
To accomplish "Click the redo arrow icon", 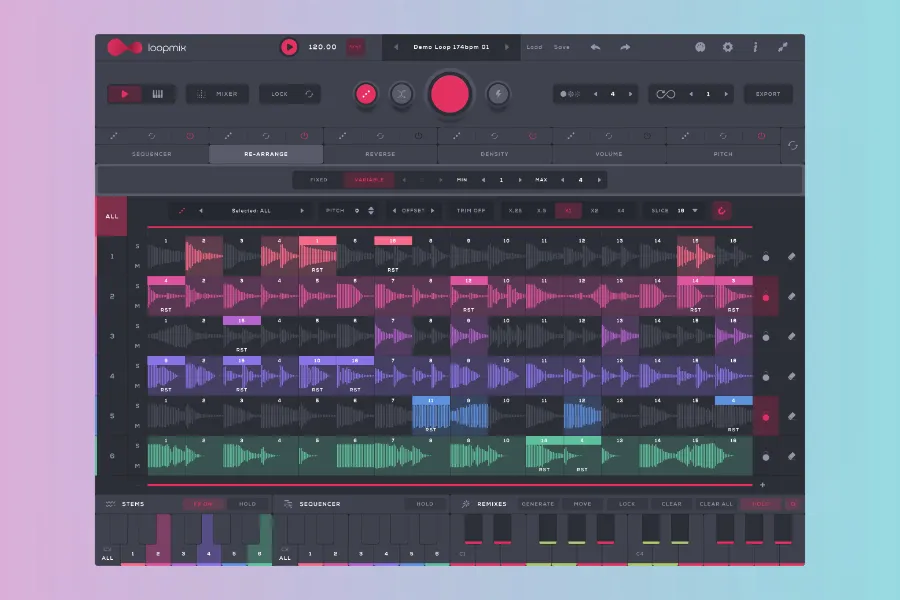I will click(625, 47).
